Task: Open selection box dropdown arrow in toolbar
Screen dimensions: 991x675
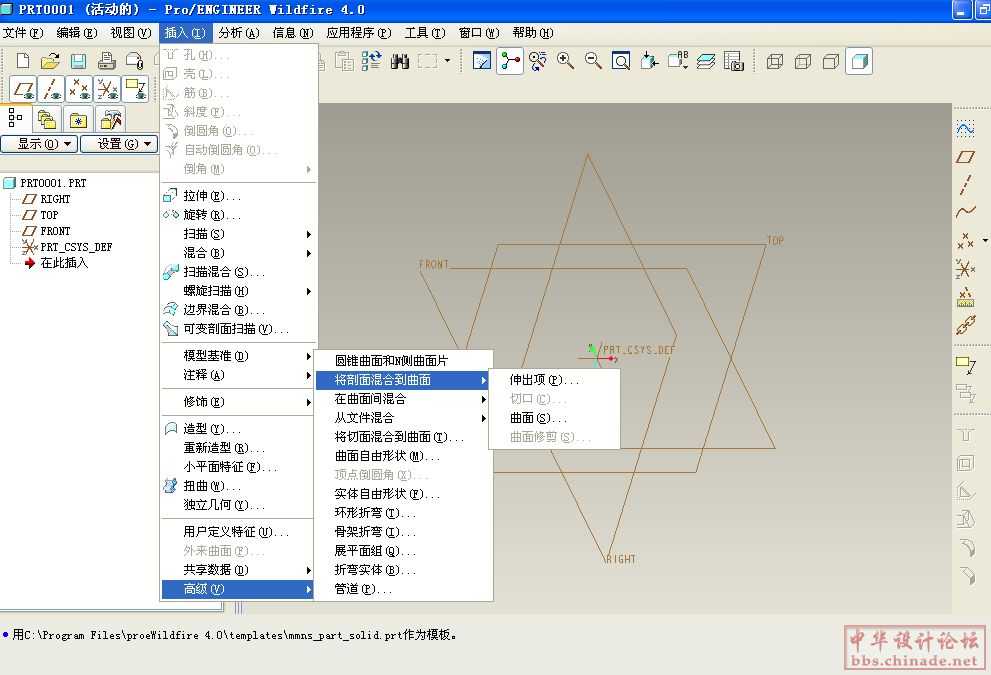Action: point(447,61)
